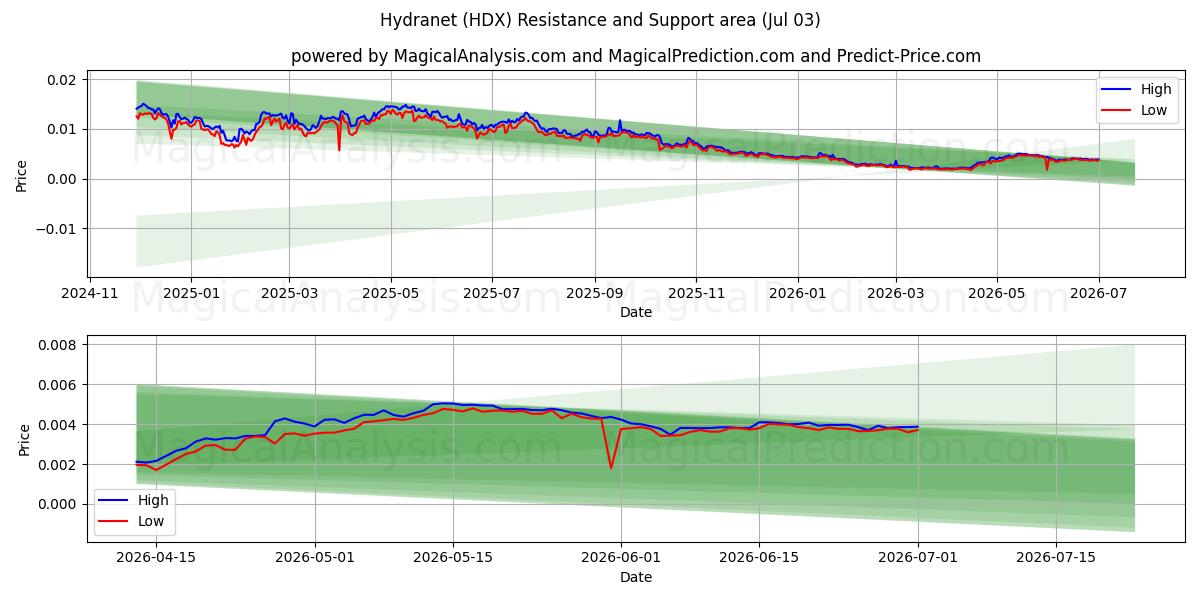Click the bottom chart x-axis label '2026-07-15'
The image size is (1200, 600).
(1056, 558)
